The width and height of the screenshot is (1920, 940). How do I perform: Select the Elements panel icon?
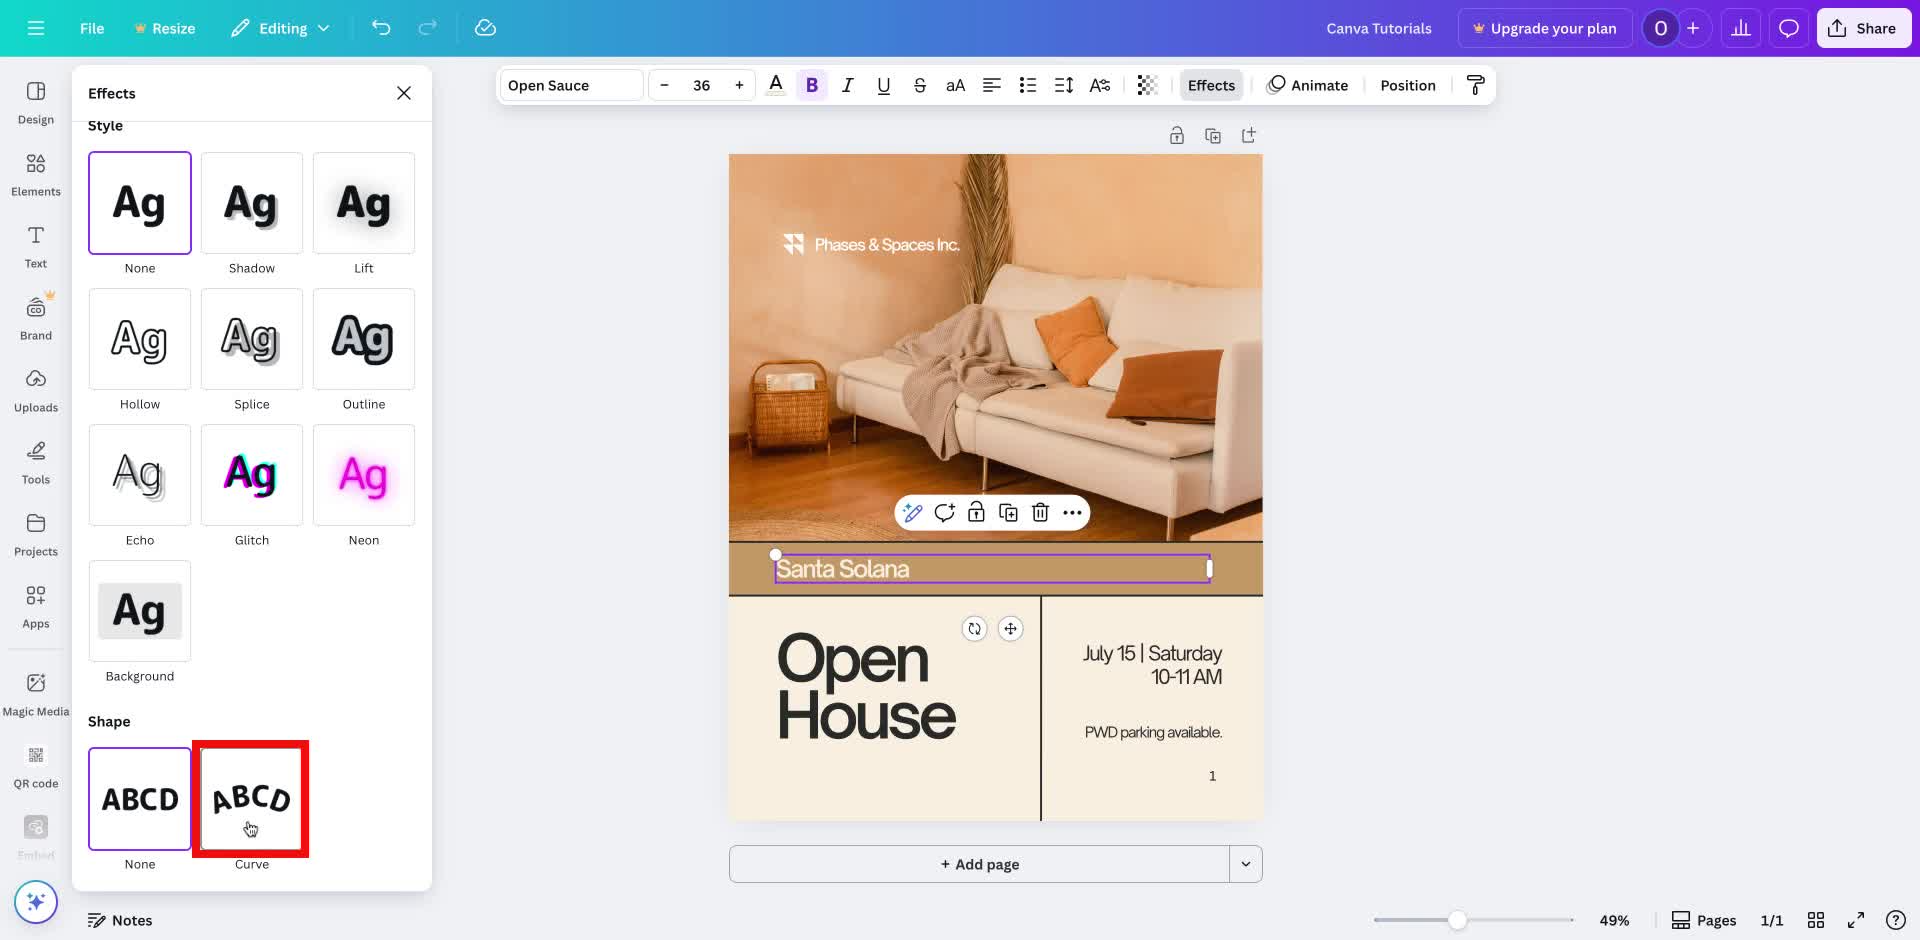point(35,173)
